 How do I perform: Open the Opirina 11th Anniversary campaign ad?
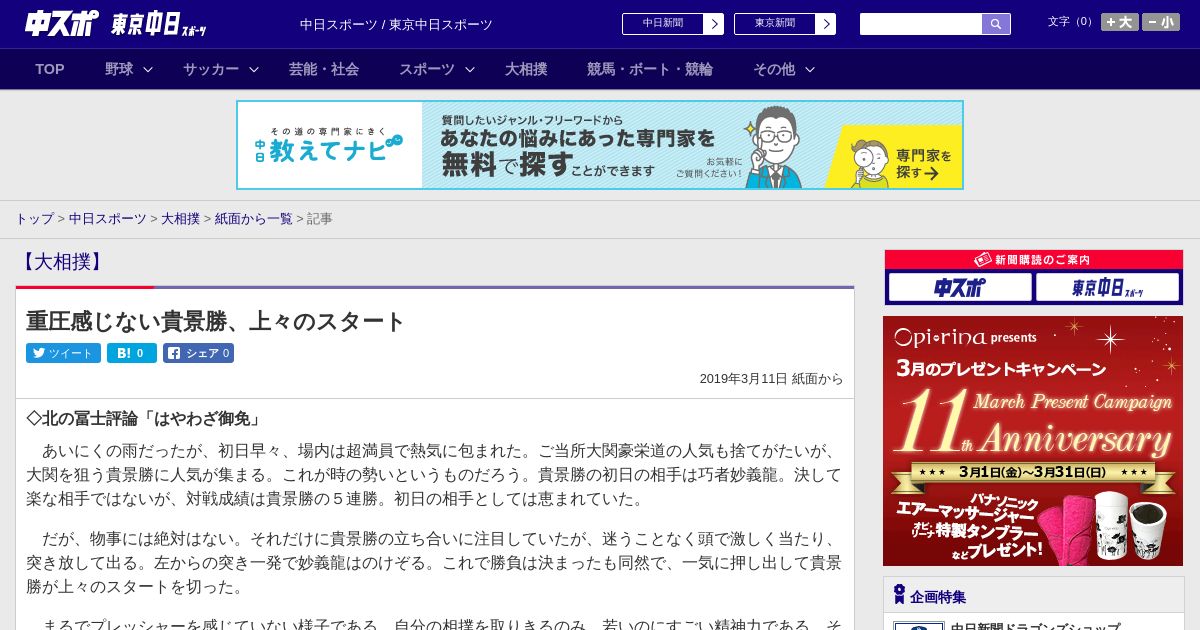(x=1033, y=441)
